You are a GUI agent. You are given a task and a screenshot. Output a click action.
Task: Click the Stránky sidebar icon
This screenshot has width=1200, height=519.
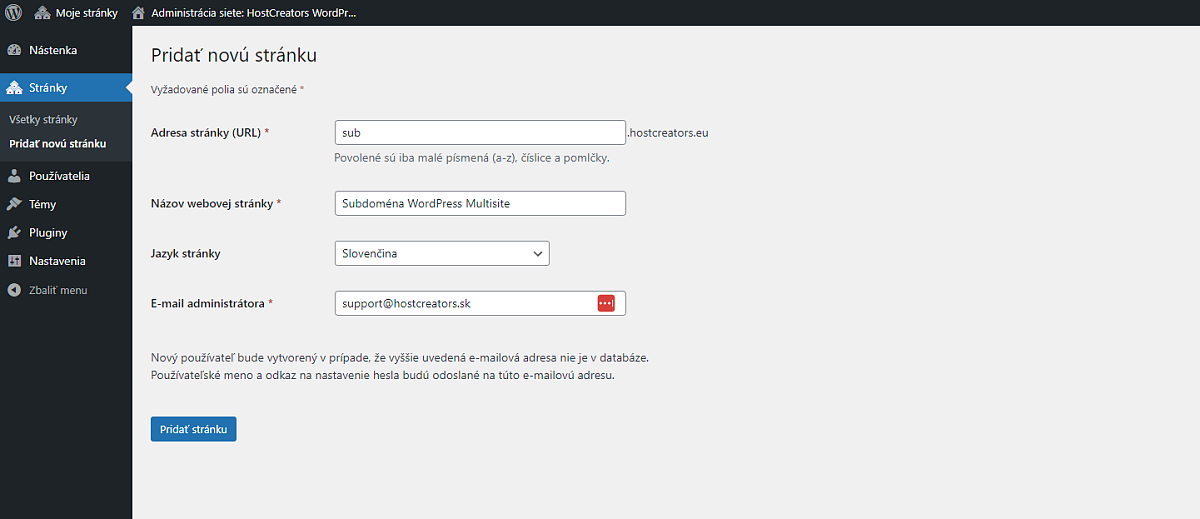[x=14, y=88]
